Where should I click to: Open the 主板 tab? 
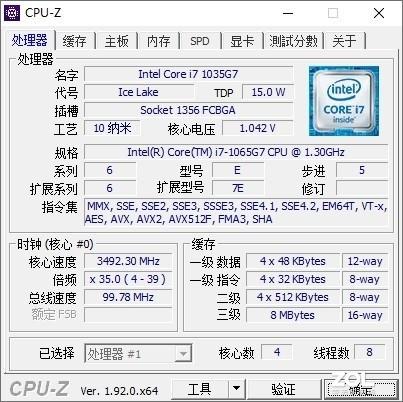[x=117, y=41]
